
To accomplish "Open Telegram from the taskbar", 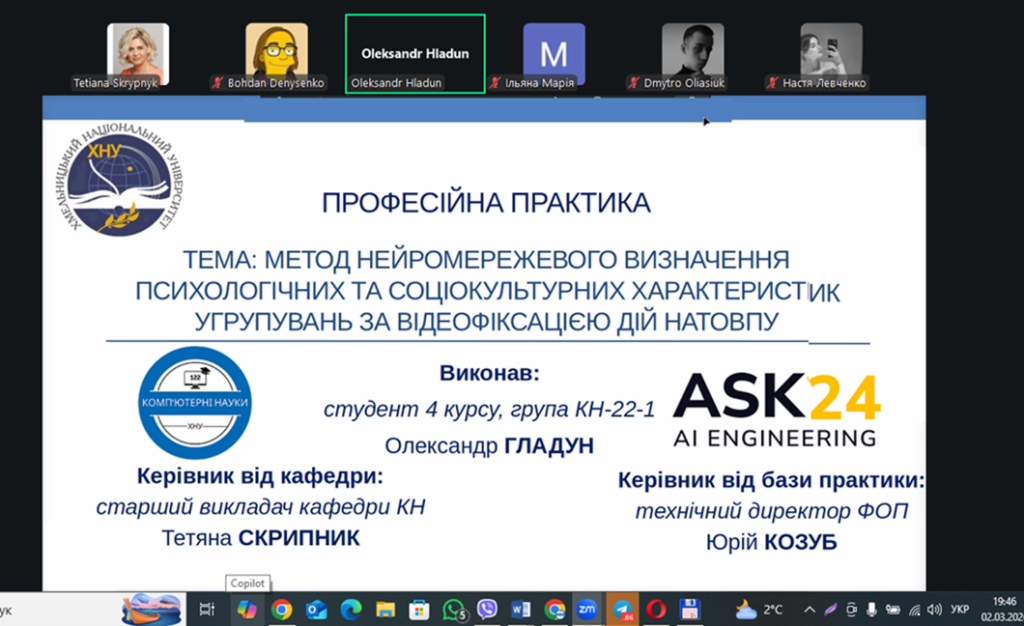I will pyautogui.click(x=622, y=609).
